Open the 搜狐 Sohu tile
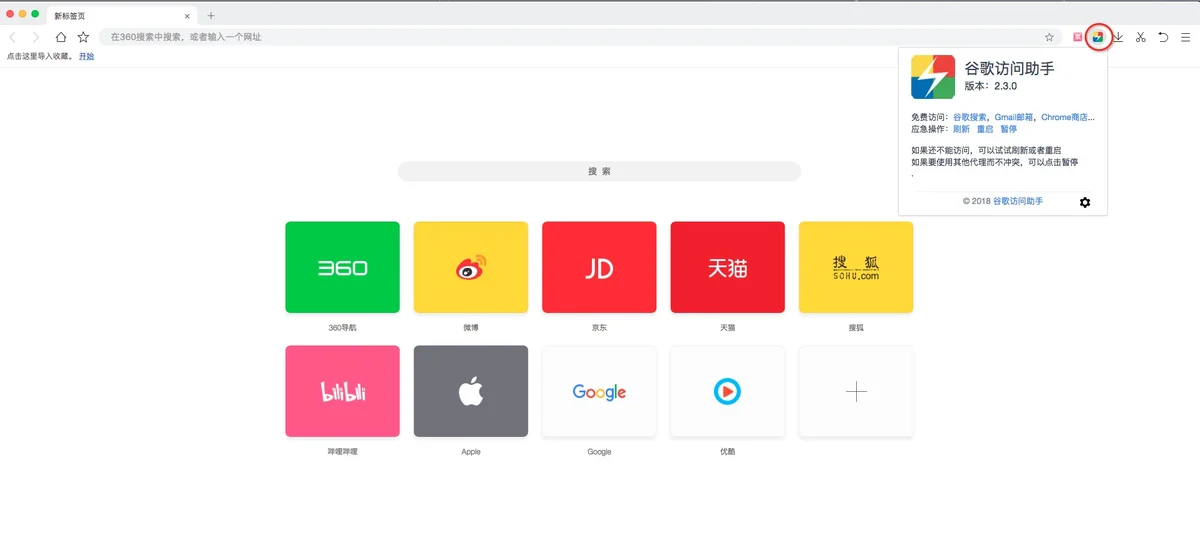Screen dimensions: 1200x542 pyautogui.click(x=856, y=267)
